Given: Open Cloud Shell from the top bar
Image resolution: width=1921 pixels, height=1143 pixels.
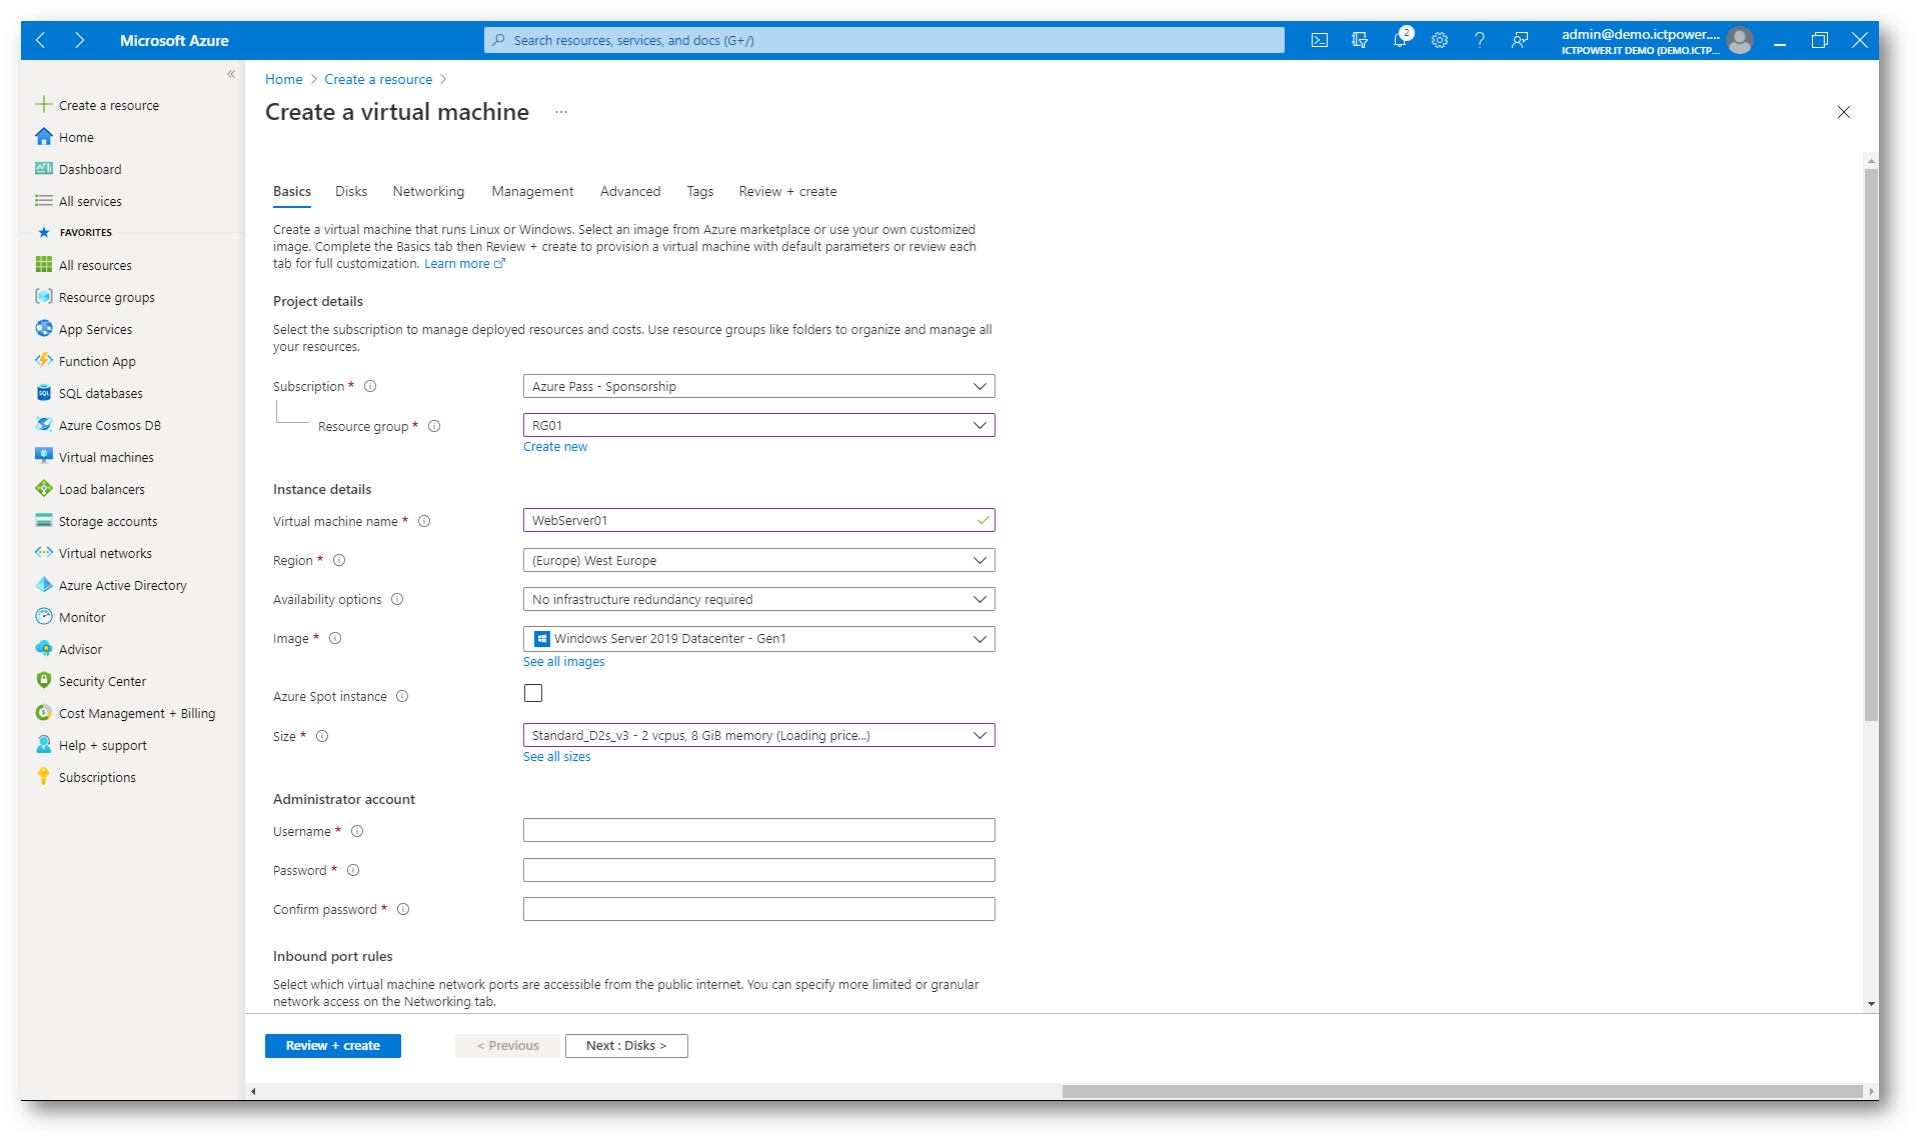Looking at the screenshot, I should pyautogui.click(x=1319, y=40).
